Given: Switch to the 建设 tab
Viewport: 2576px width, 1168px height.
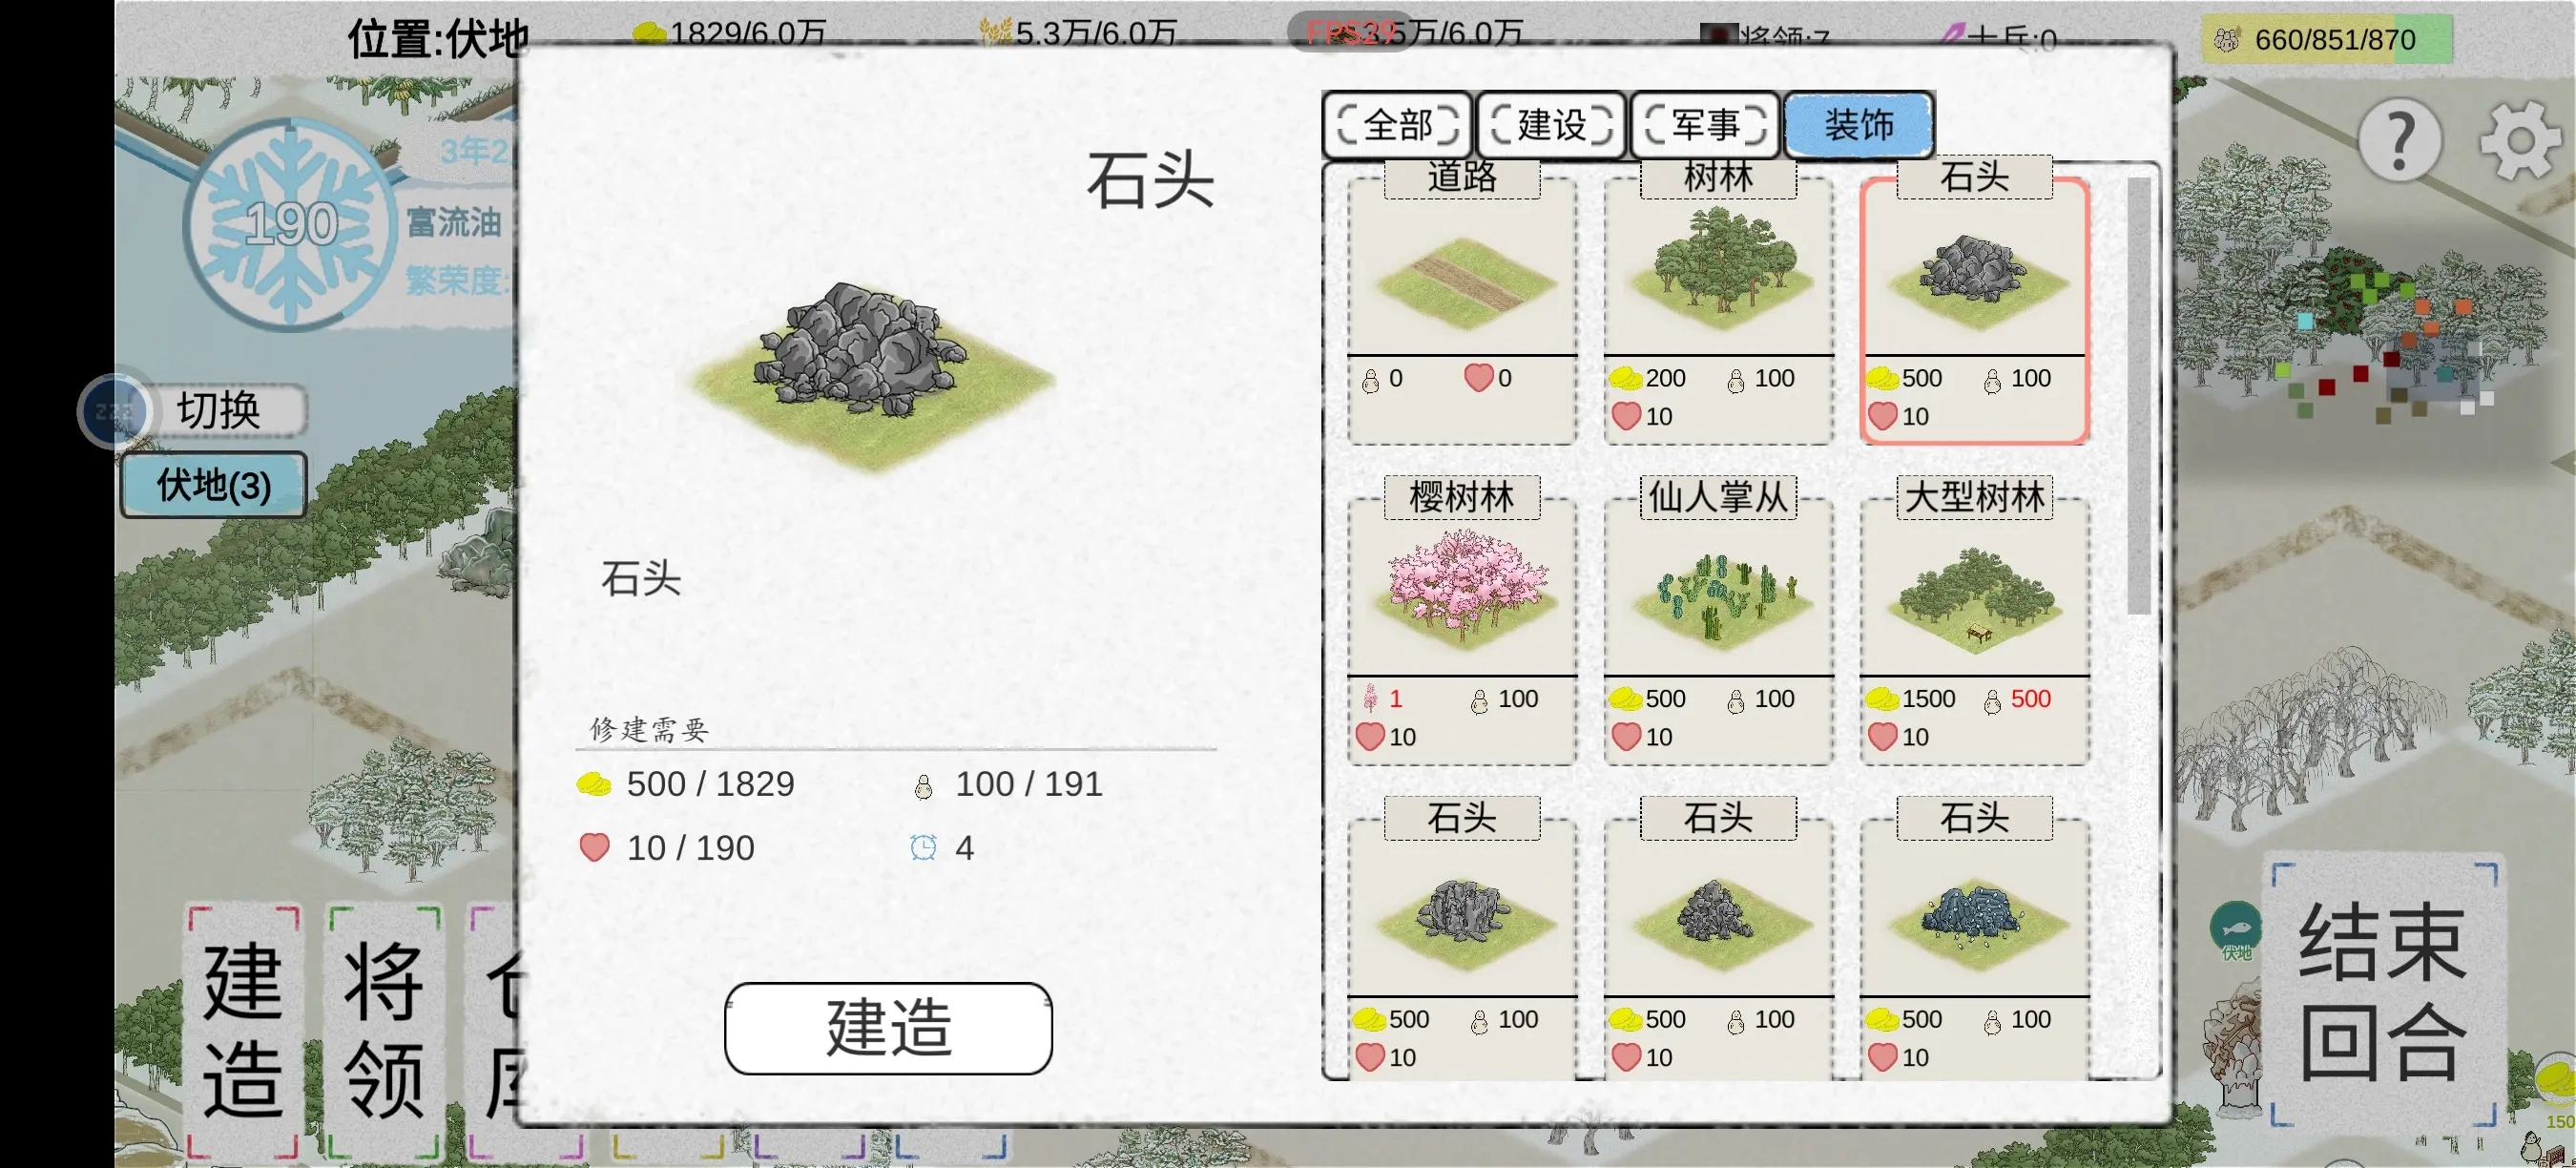Looking at the screenshot, I should pos(1551,125).
